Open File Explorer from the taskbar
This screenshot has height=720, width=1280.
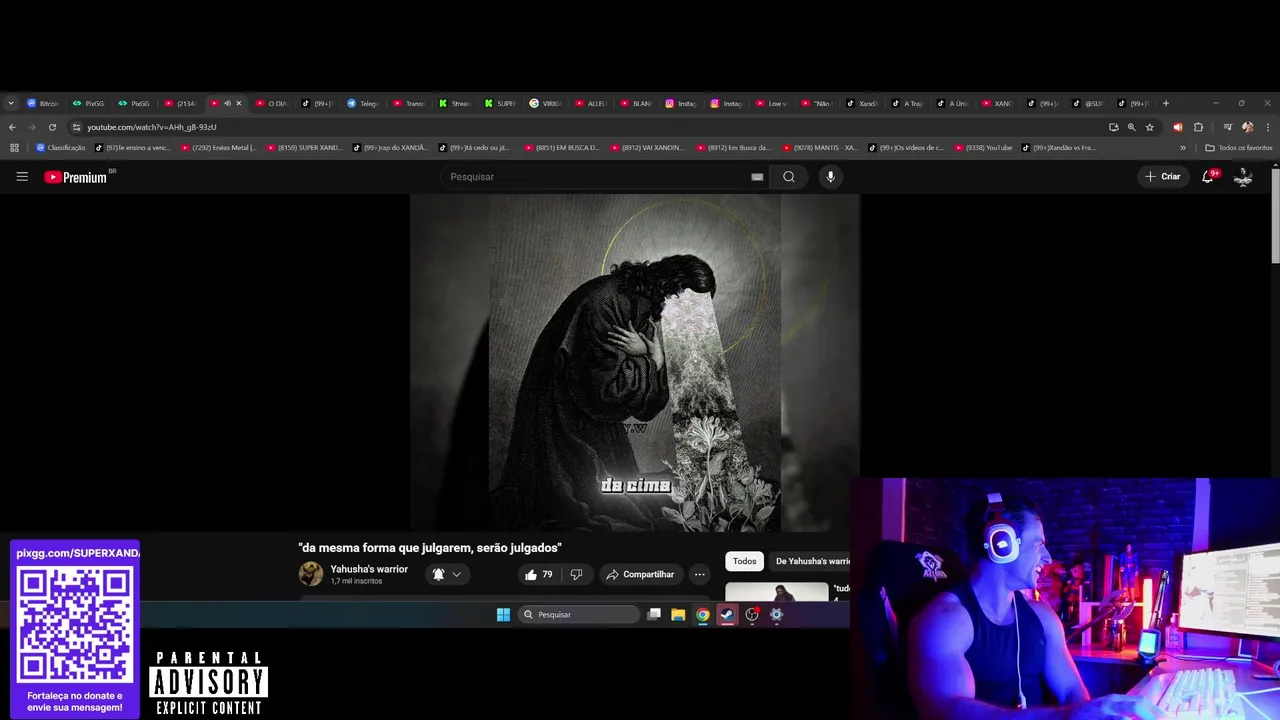[x=678, y=615]
